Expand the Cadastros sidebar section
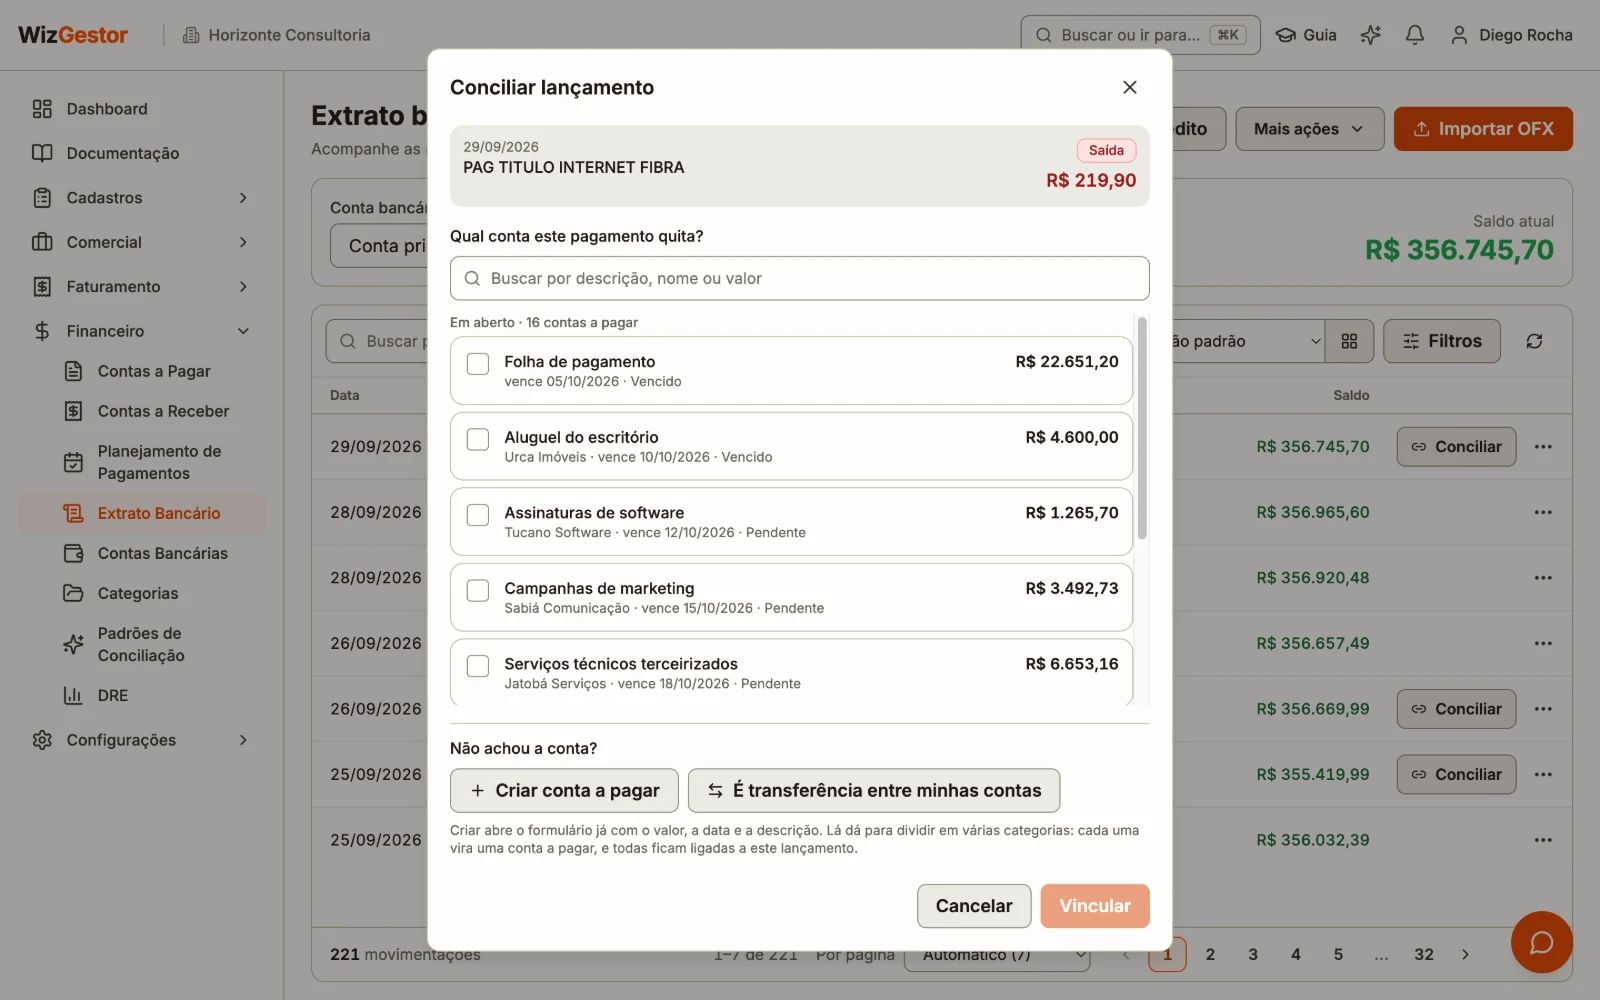This screenshot has width=1600, height=1000. point(140,198)
